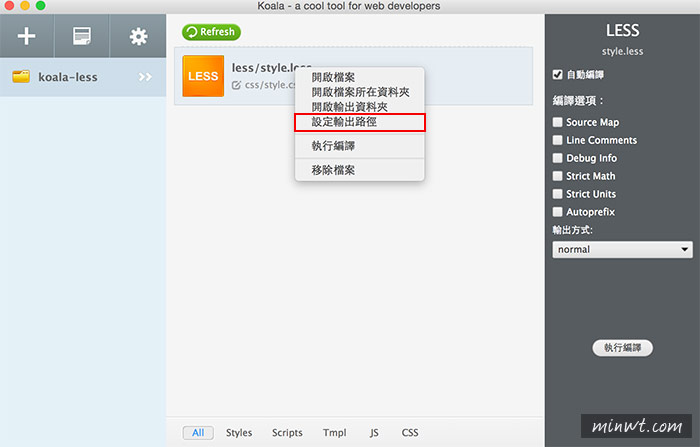Choose 開啟檔案所在資料夾 menu entry

click(x=360, y=92)
